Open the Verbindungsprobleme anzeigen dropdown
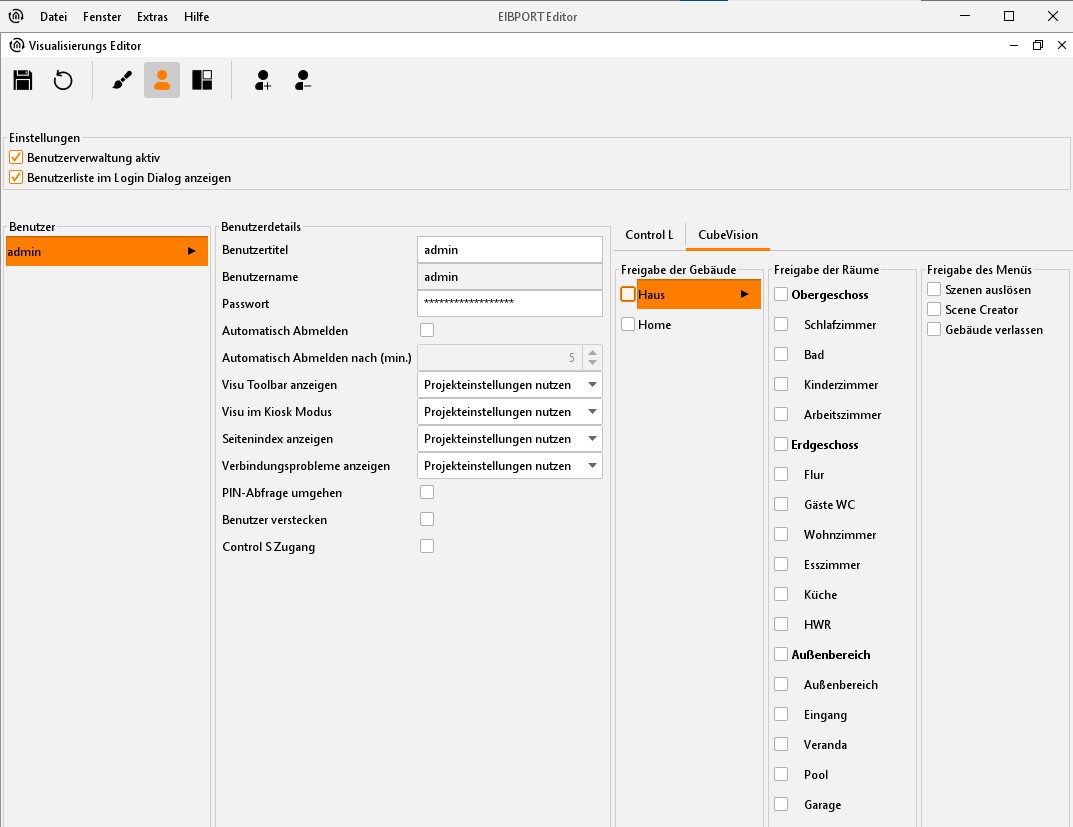 [x=509, y=466]
